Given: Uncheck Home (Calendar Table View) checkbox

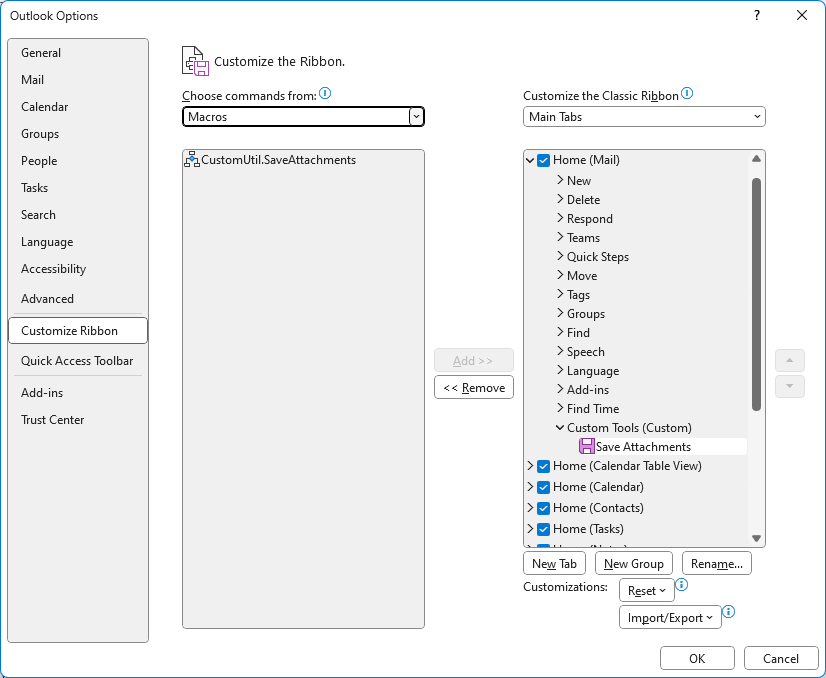Looking at the screenshot, I should 543,466.
